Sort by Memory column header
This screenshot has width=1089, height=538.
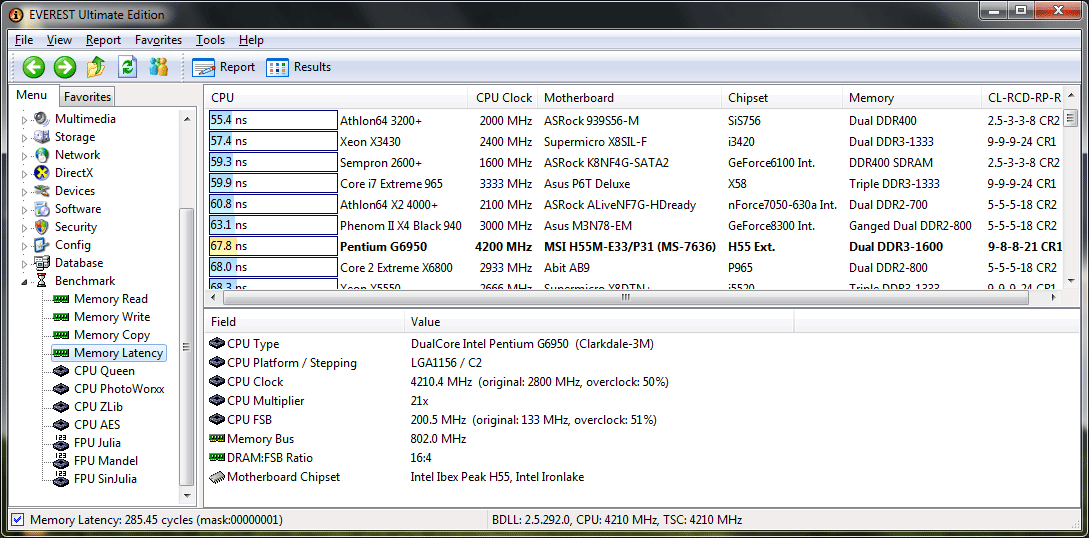click(913, 98)
